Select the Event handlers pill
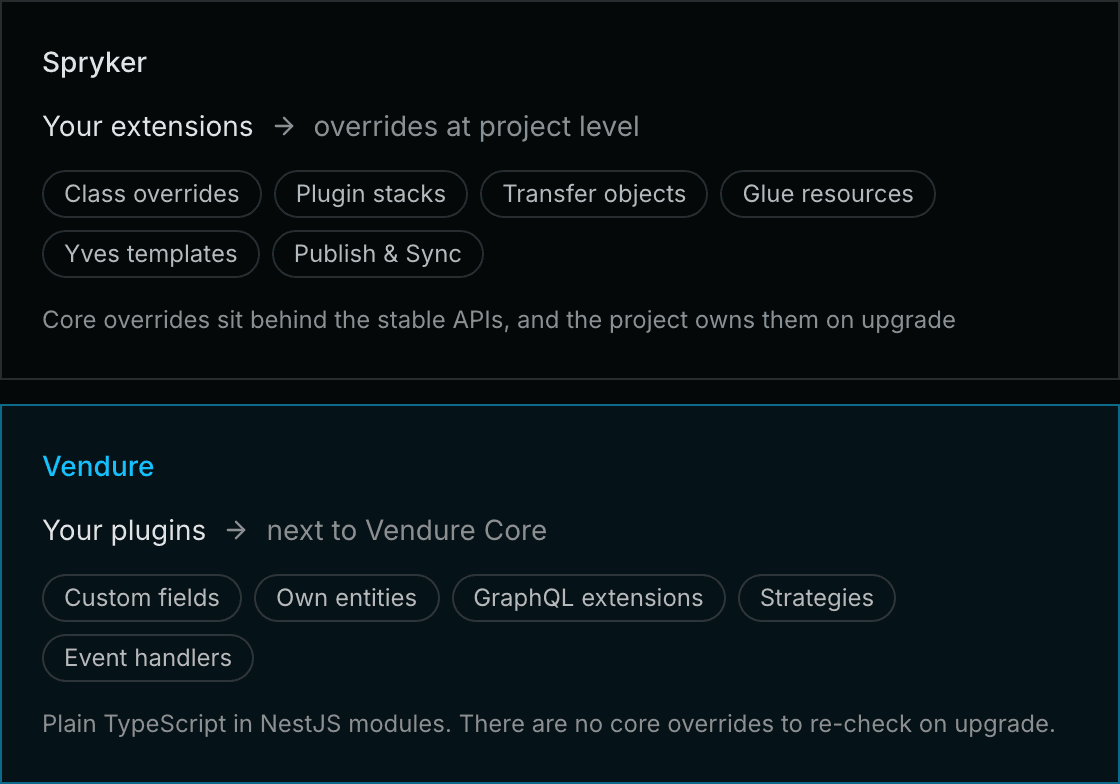 click(x=148, y=658)
